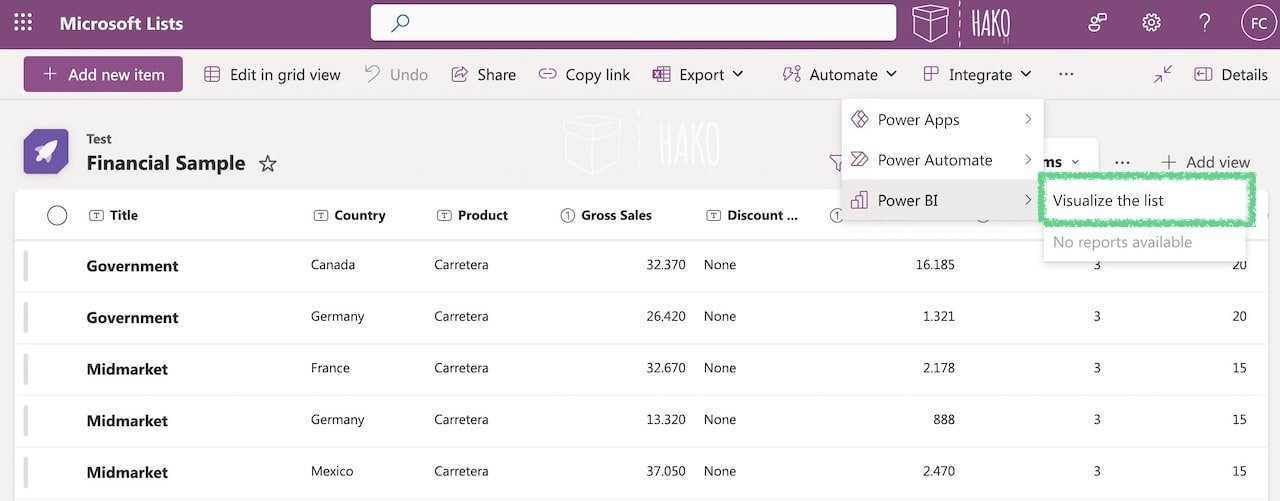The height and width of the screenshot is (501, 1280).
Task: Open the app launcher waffle icon
Action: pyautogui.click(x=23, y=23)
